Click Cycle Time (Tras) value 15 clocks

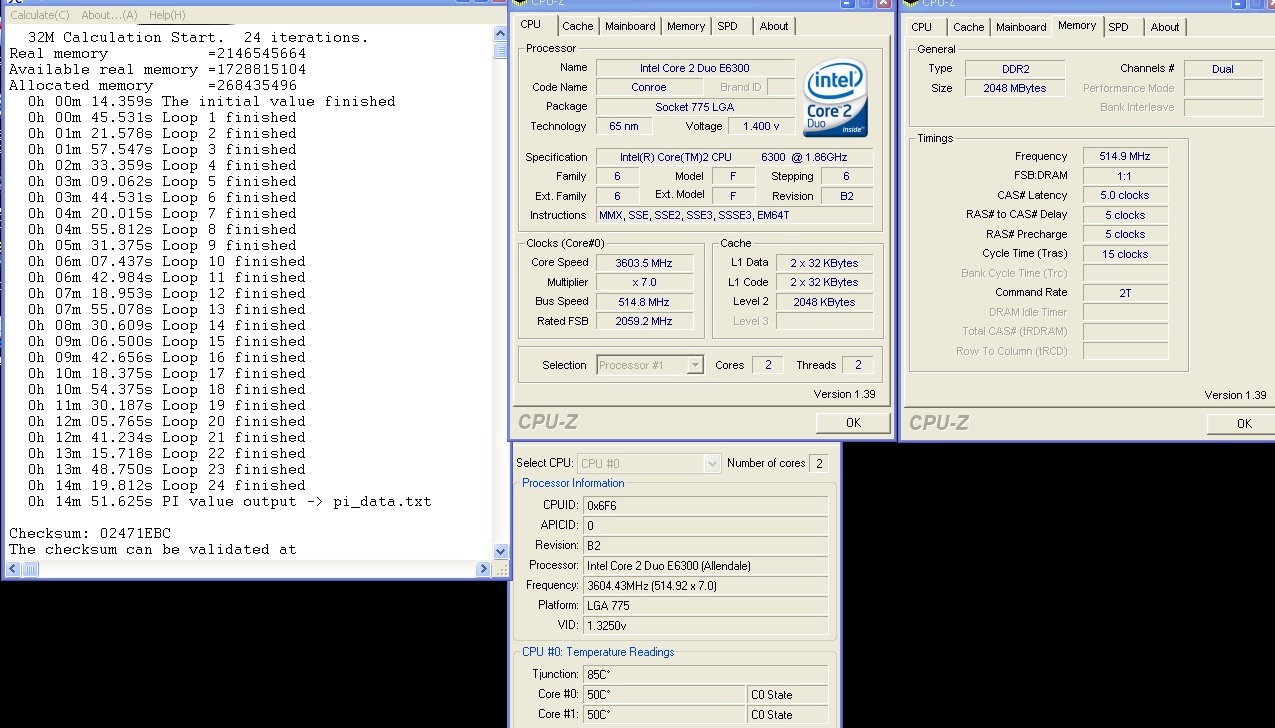pyautogui.click(x=1125, y=254)
